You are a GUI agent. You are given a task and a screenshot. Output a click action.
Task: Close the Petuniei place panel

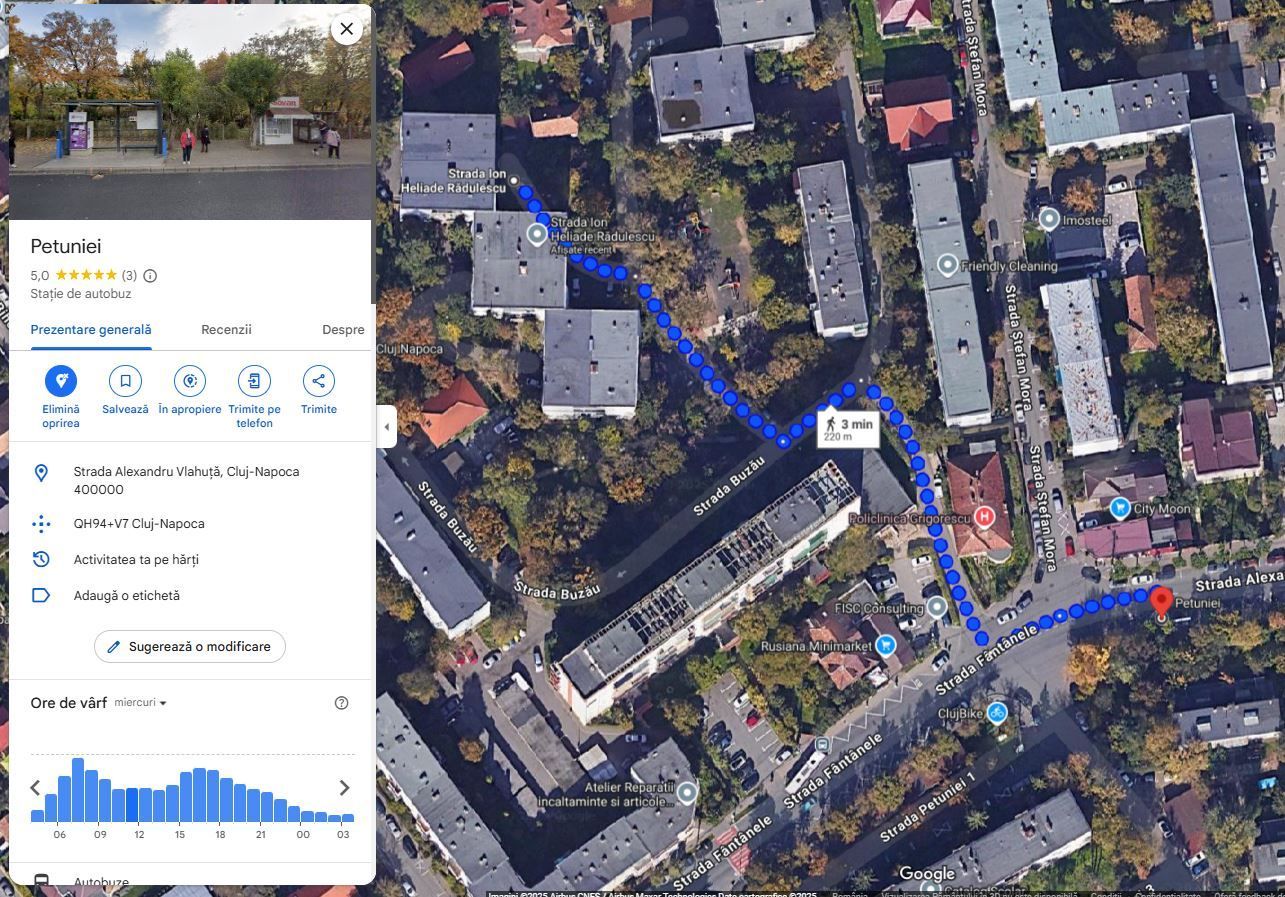(x=347, y=29)
